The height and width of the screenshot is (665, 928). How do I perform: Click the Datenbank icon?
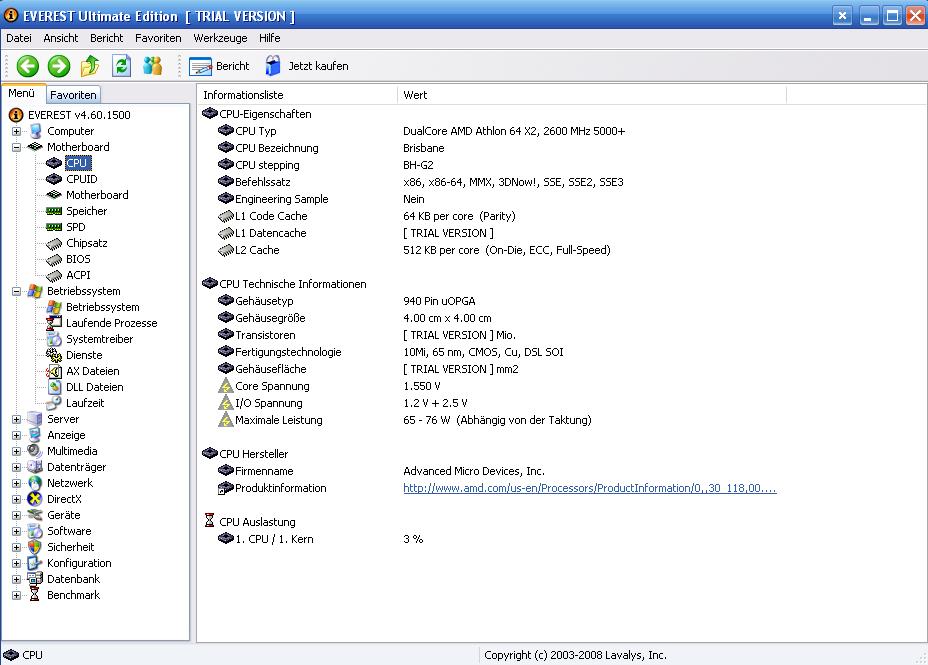point(35,579)
